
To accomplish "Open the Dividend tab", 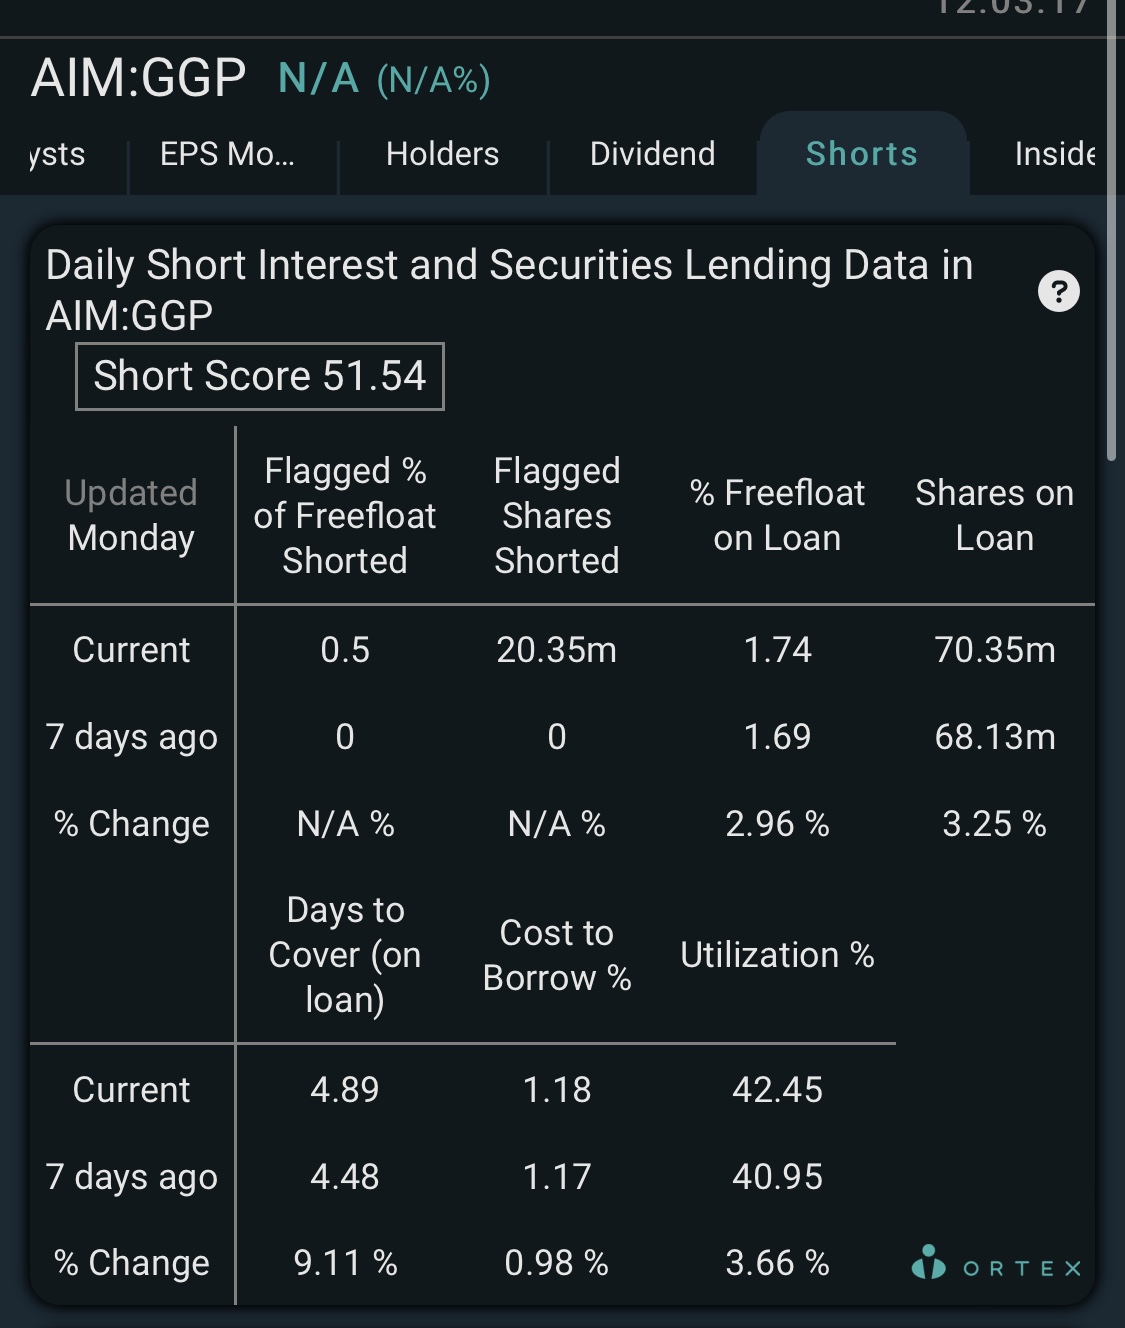I will pyautogui.click(x=652, y=154).
